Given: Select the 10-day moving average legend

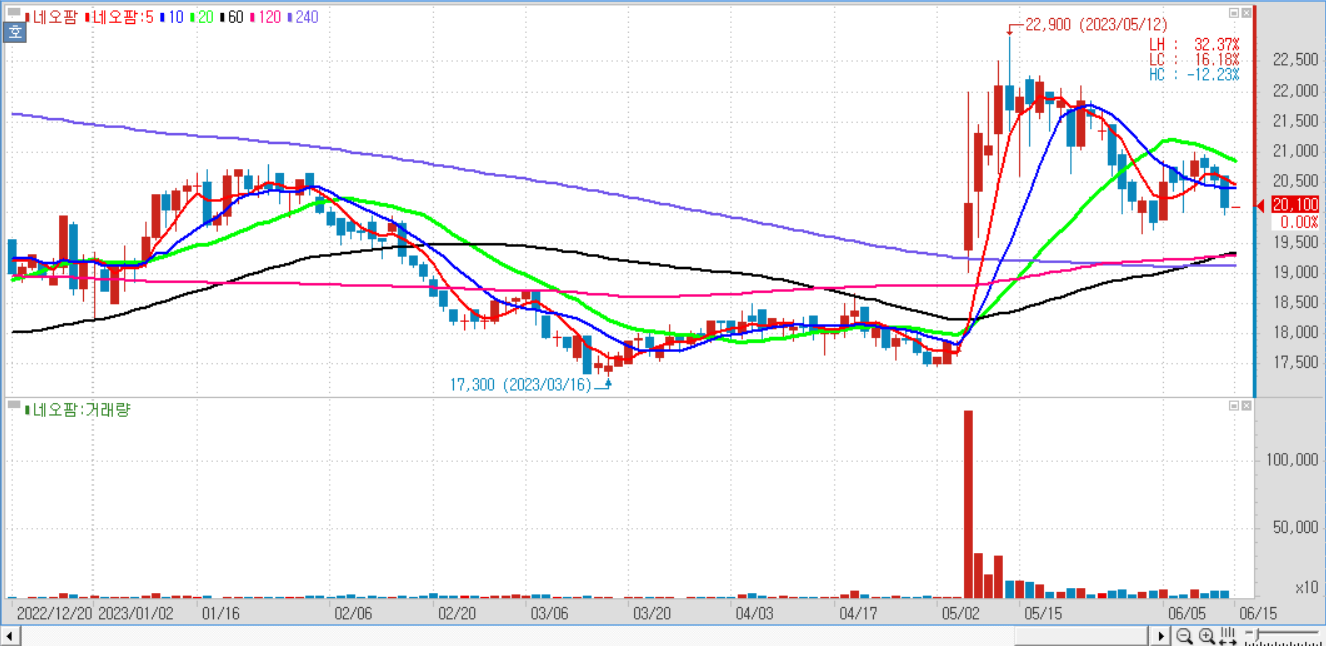Looking at the screenshot, I should point(171,16).
